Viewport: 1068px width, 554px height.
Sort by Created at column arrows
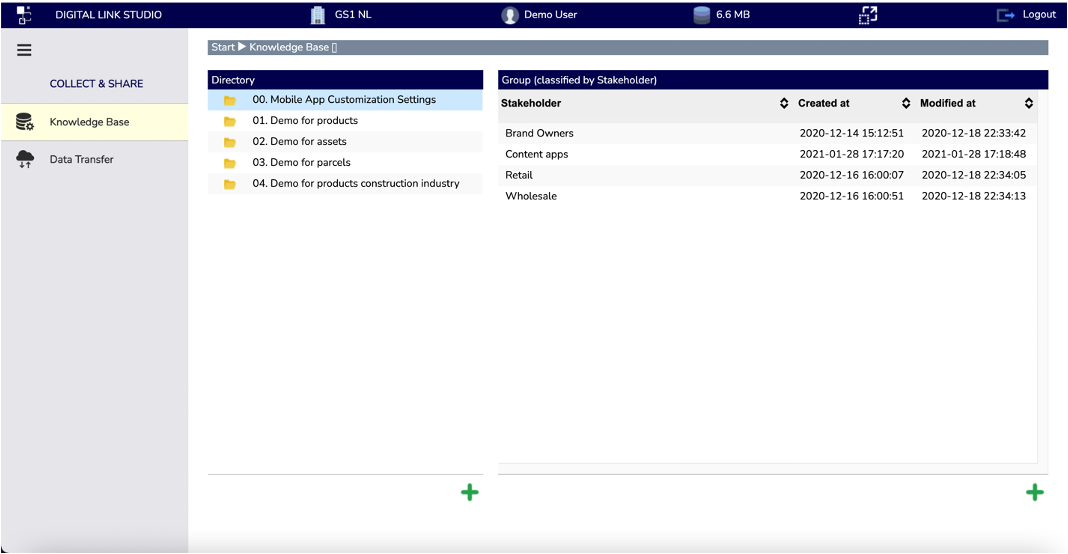pyautogui.click(x=906, y=103)
